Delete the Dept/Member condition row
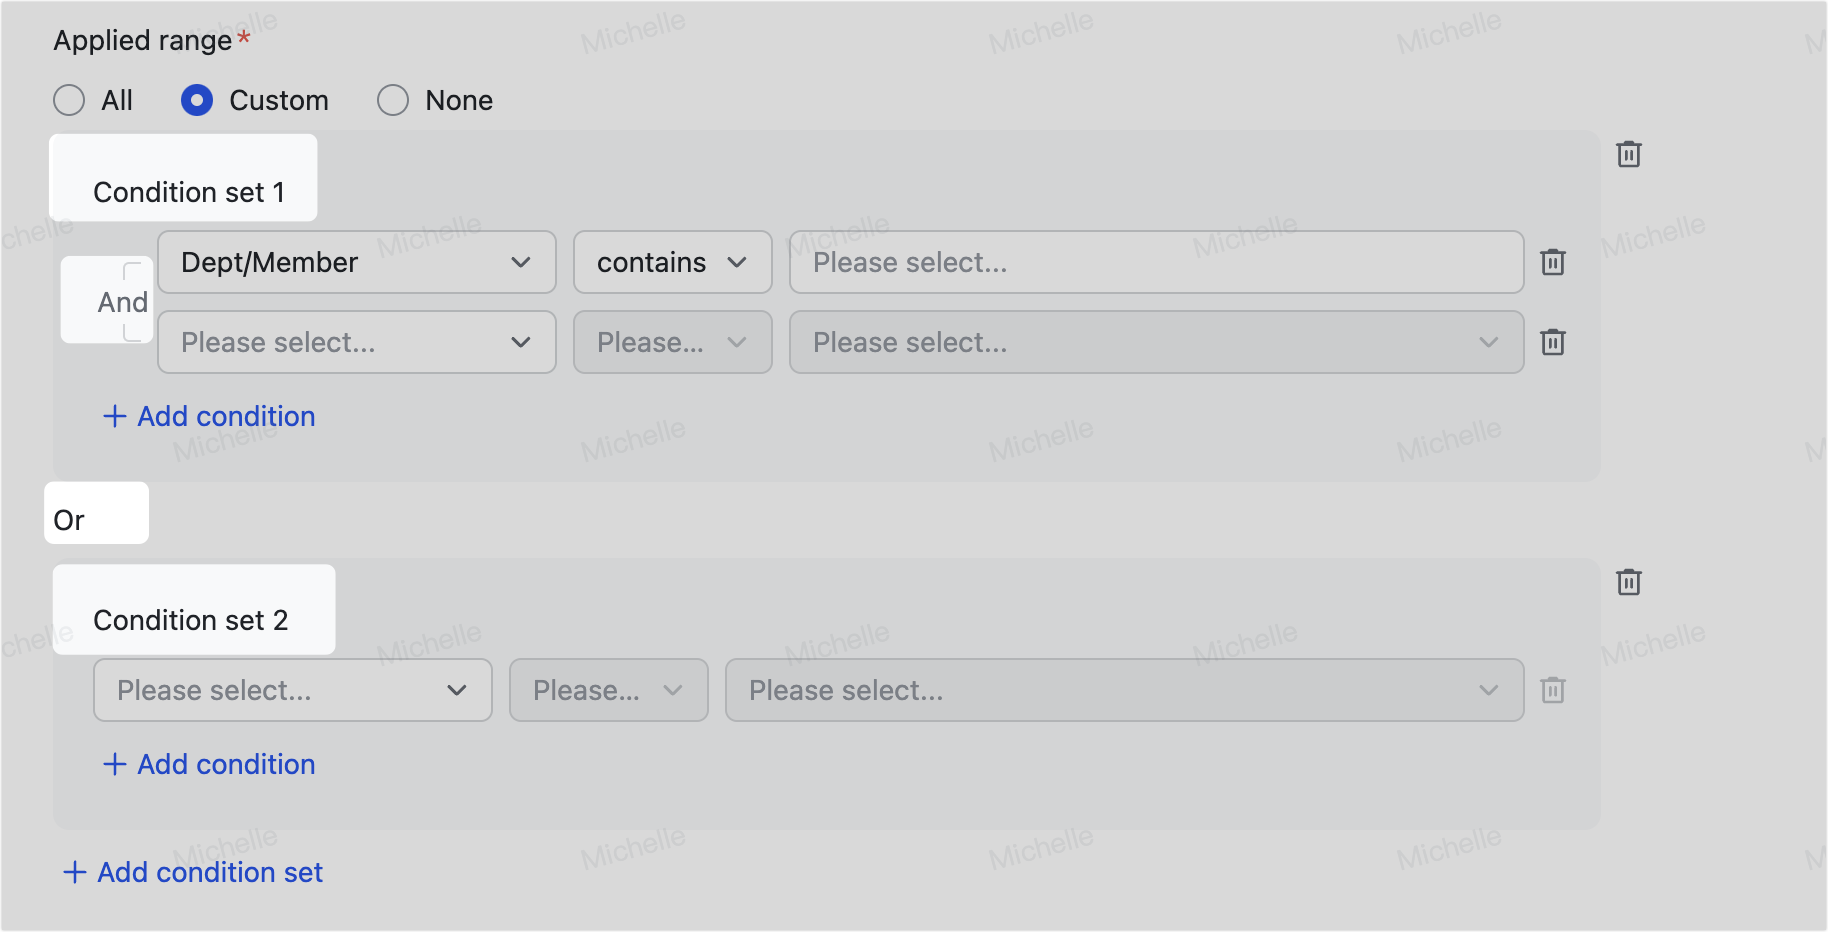 click(x=1553, y=262)
